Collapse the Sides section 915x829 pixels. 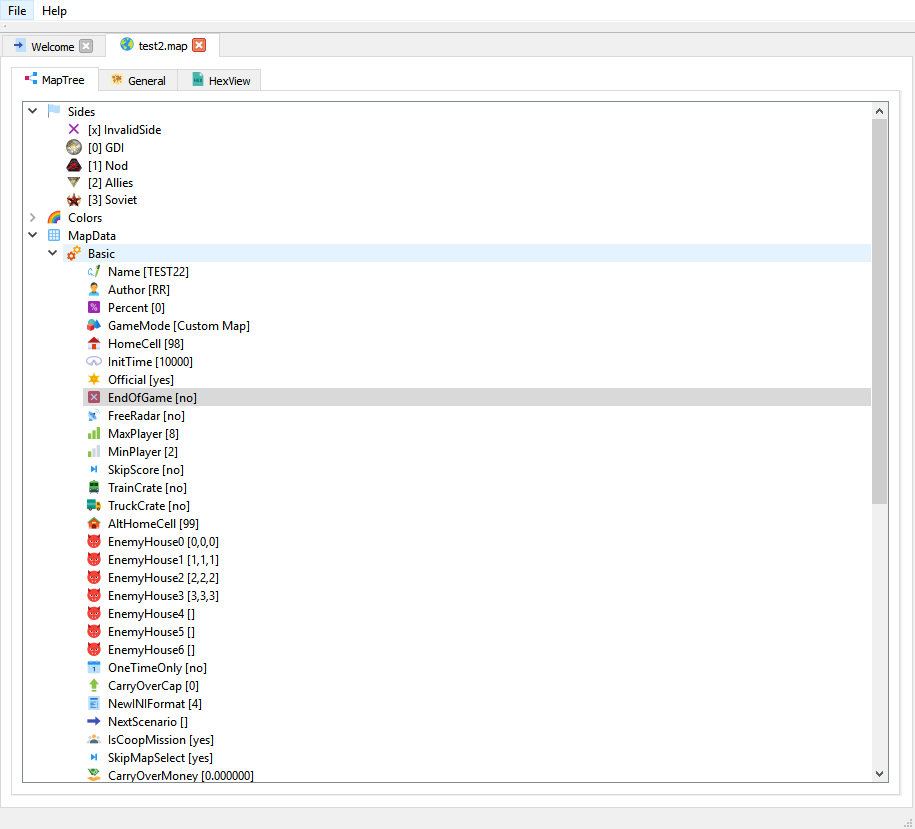tap(33, 111)
